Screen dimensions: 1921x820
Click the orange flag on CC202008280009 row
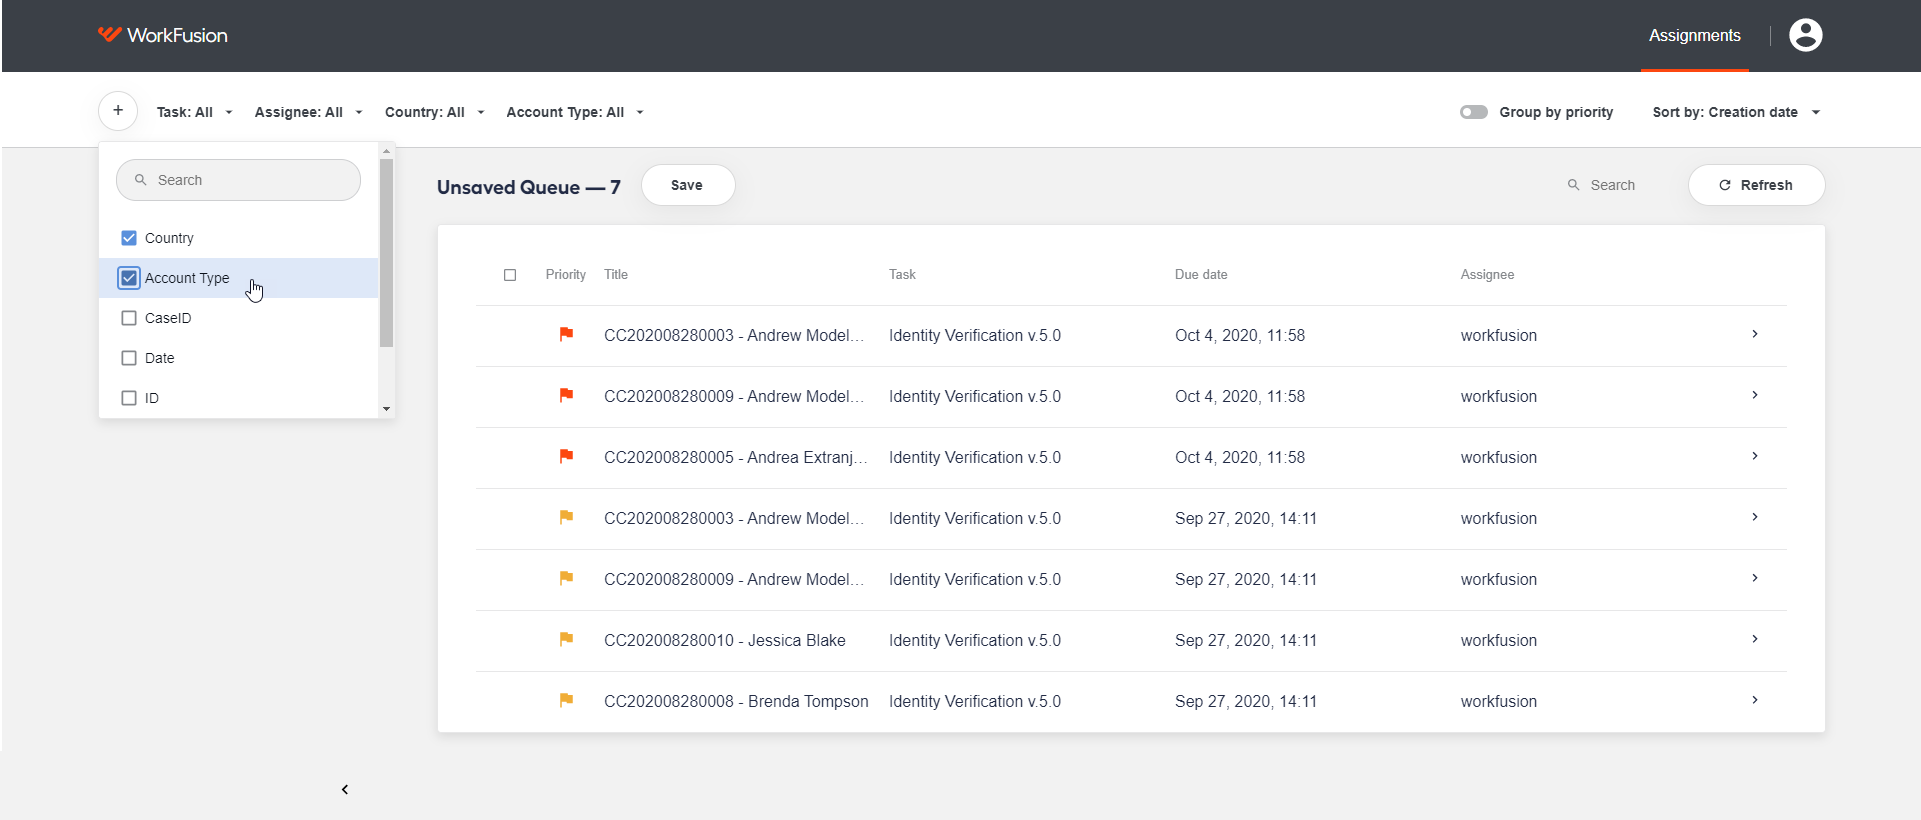[566, 579]
